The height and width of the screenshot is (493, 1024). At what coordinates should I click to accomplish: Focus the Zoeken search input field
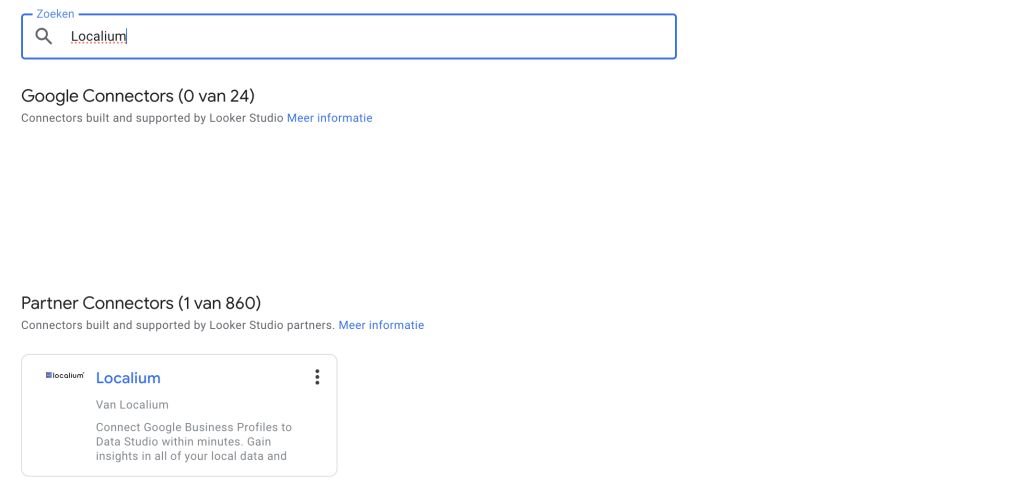pyautogui.click(x=349, y=37)
